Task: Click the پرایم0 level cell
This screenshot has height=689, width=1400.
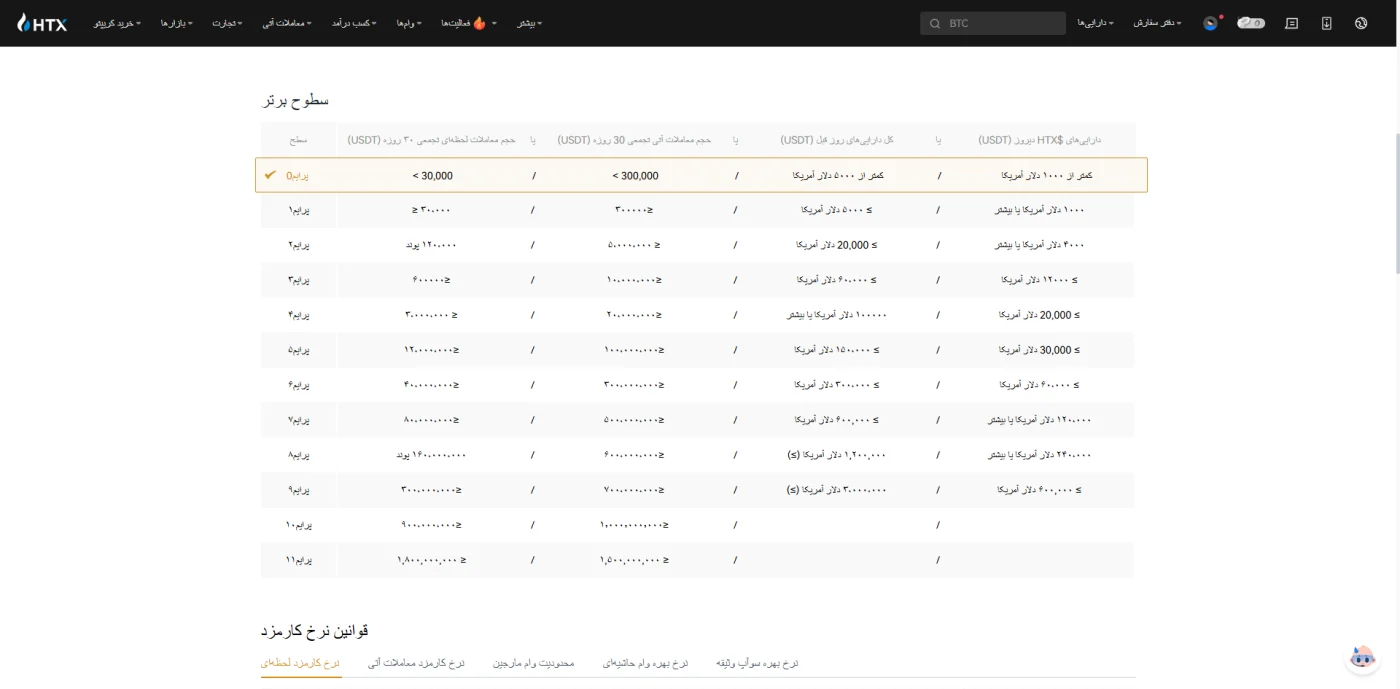Action: tap(298, 175)
